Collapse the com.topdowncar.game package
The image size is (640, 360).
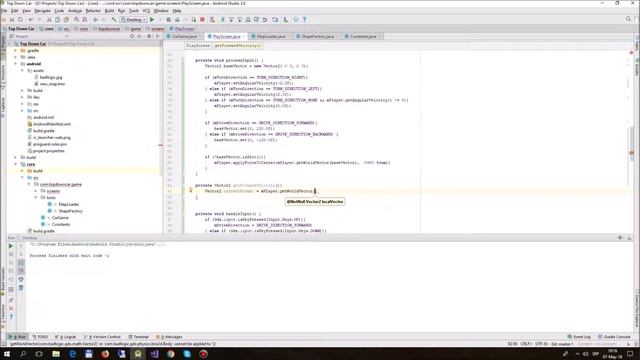pyautogui.click(x=29, y=184)
